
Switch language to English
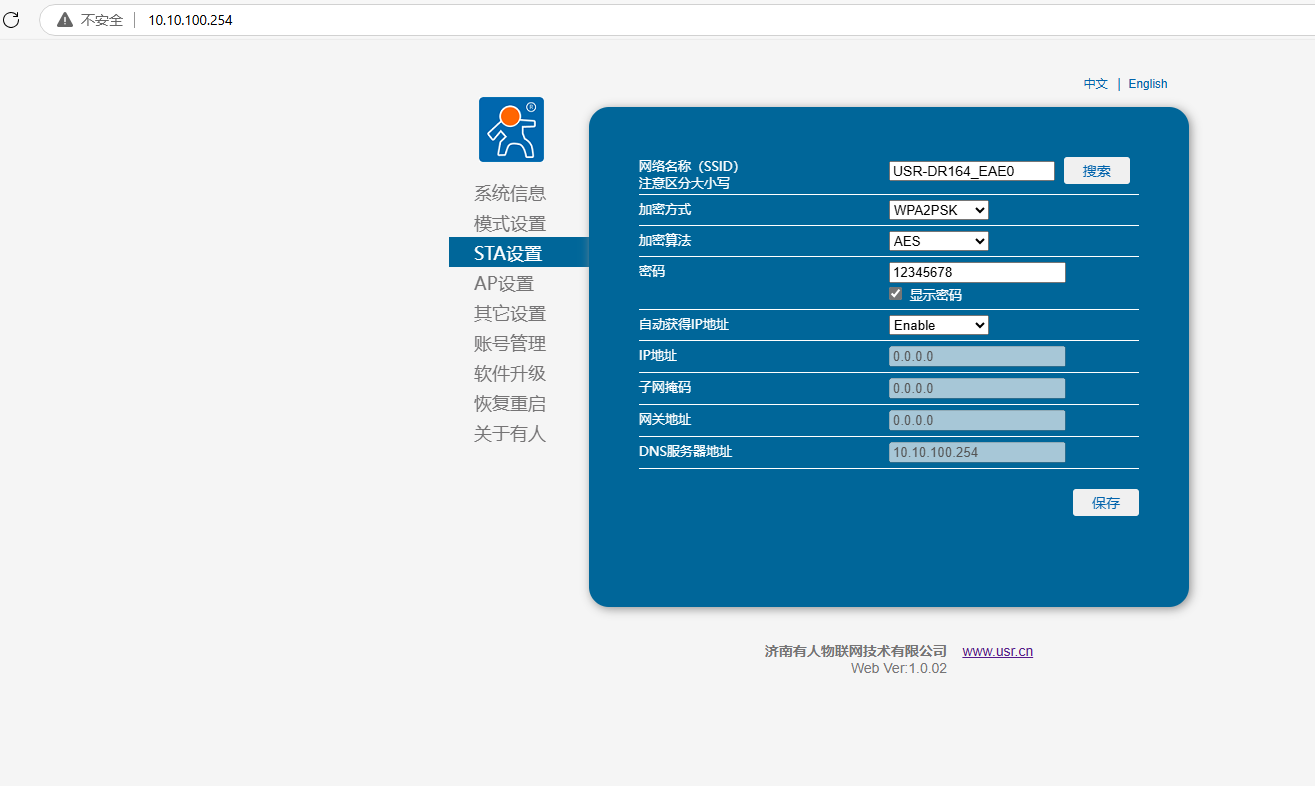[1147, 84]
